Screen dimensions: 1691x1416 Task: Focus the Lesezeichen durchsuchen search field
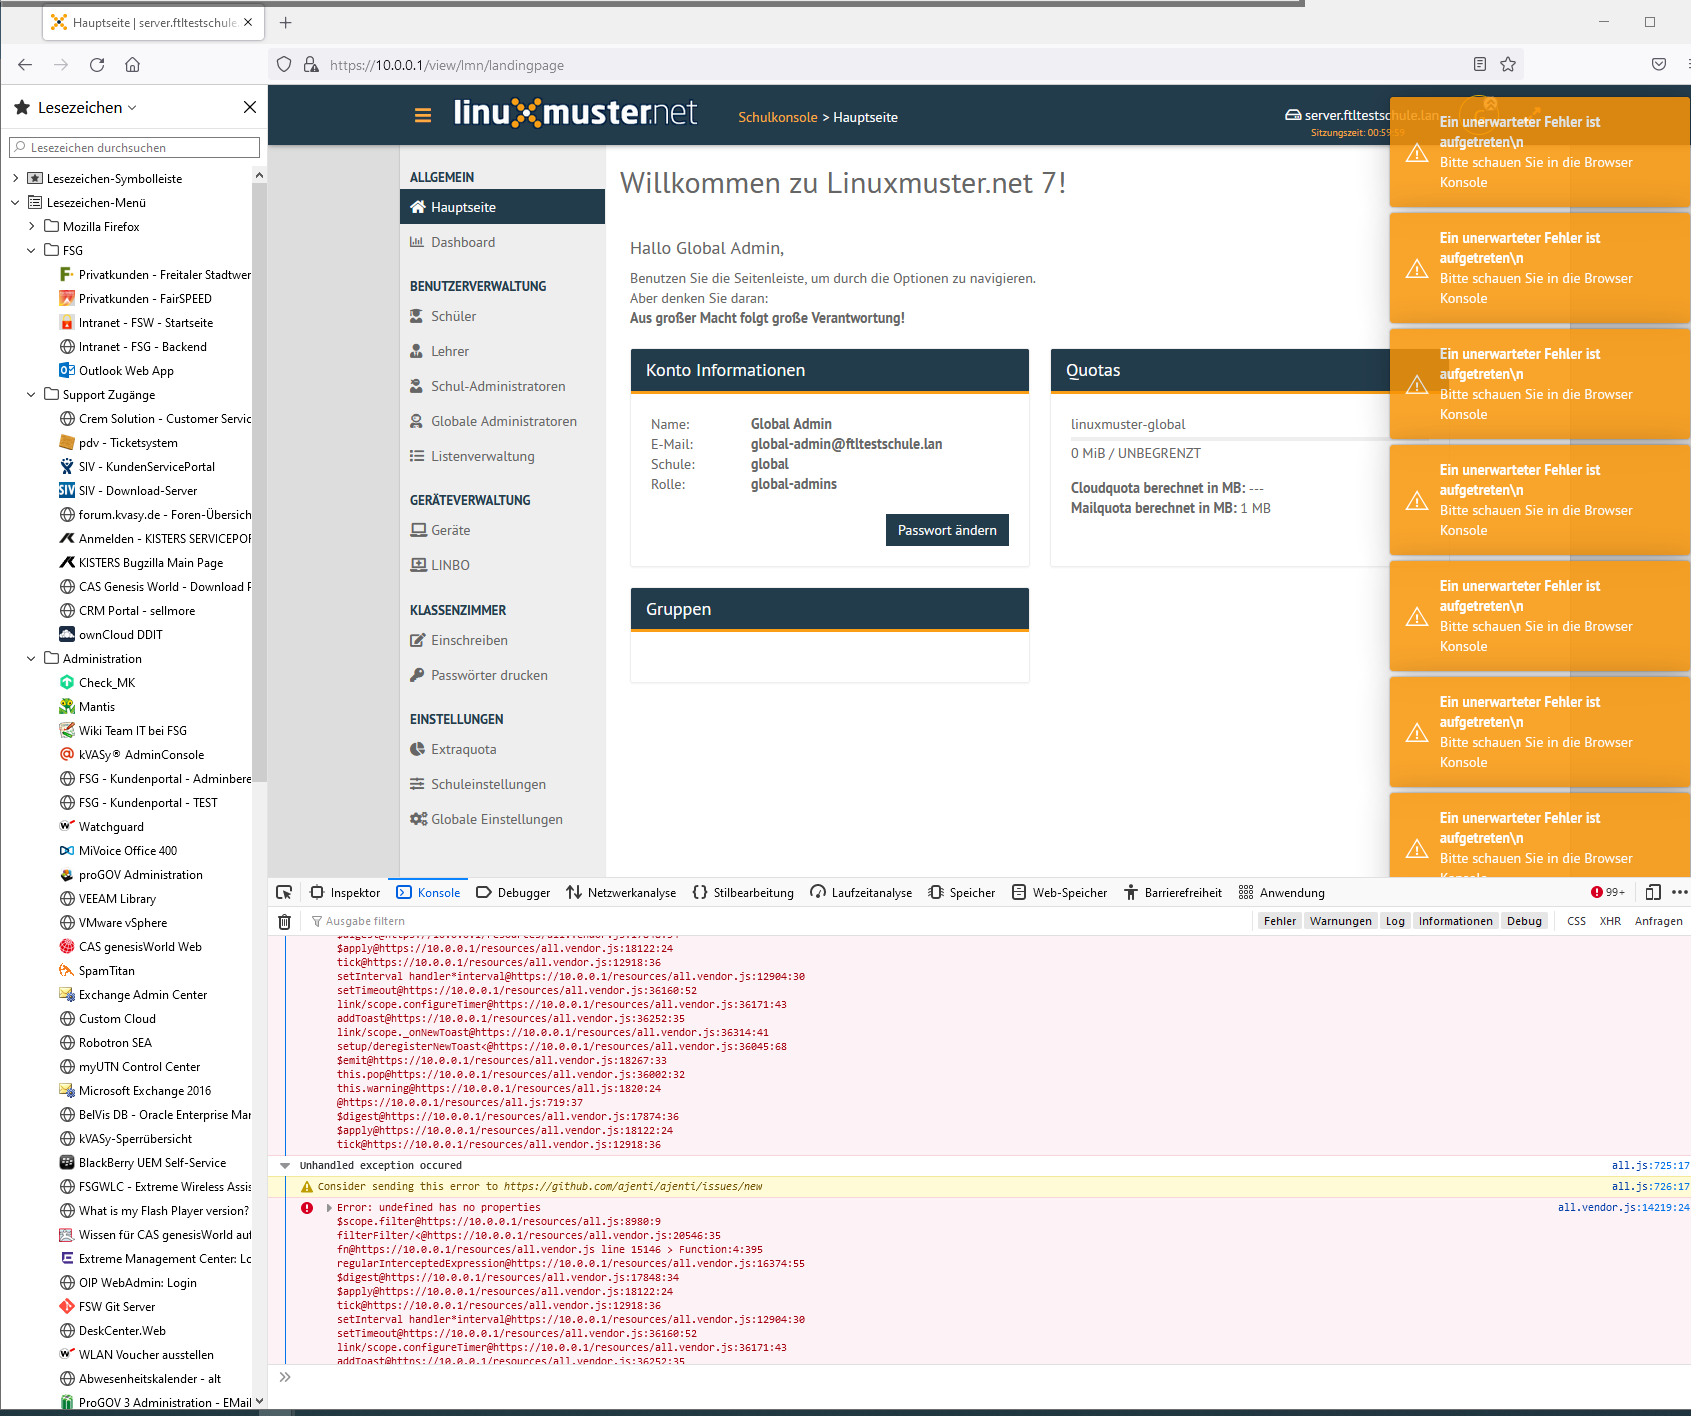[x=134, y=147]
